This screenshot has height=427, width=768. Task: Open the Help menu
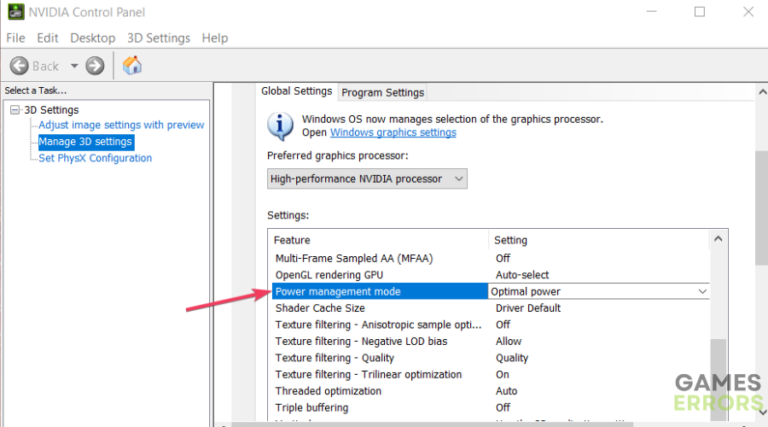pos(215,38)
